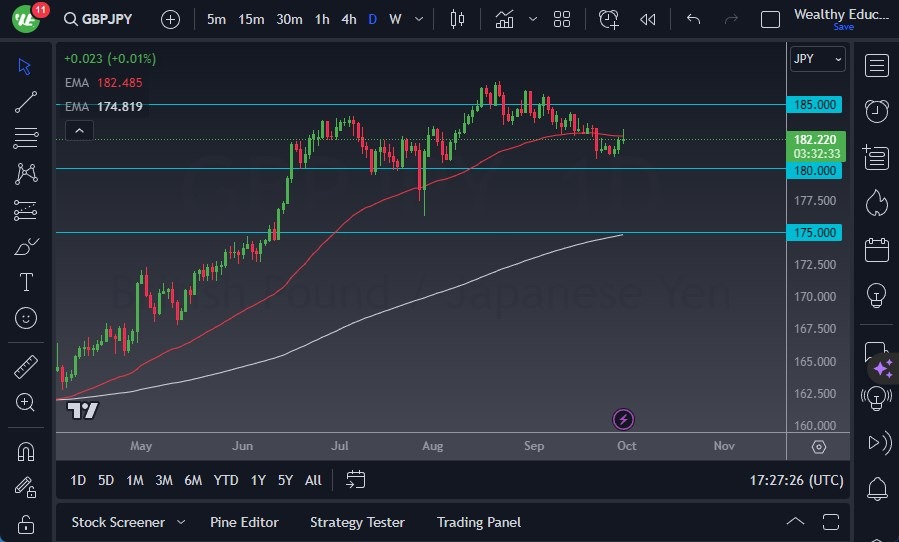
Task: Select the Trend Line drawing tool
Action: tap(26, 101)
